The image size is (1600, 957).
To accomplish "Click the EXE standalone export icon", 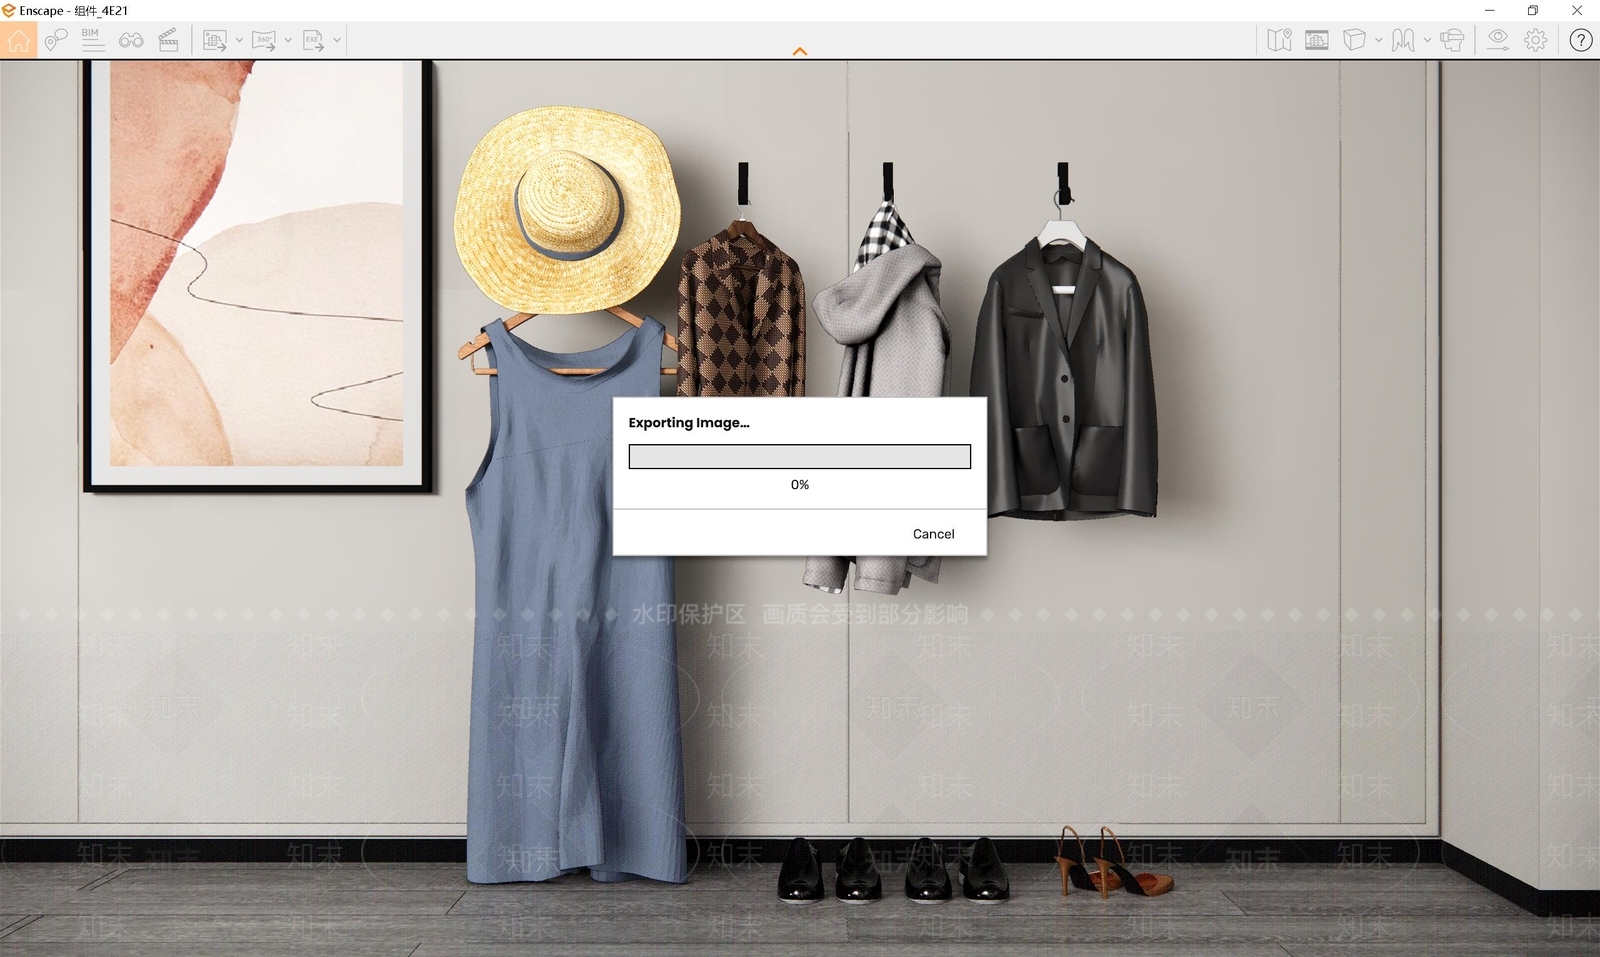I will (x=313, y=40).
